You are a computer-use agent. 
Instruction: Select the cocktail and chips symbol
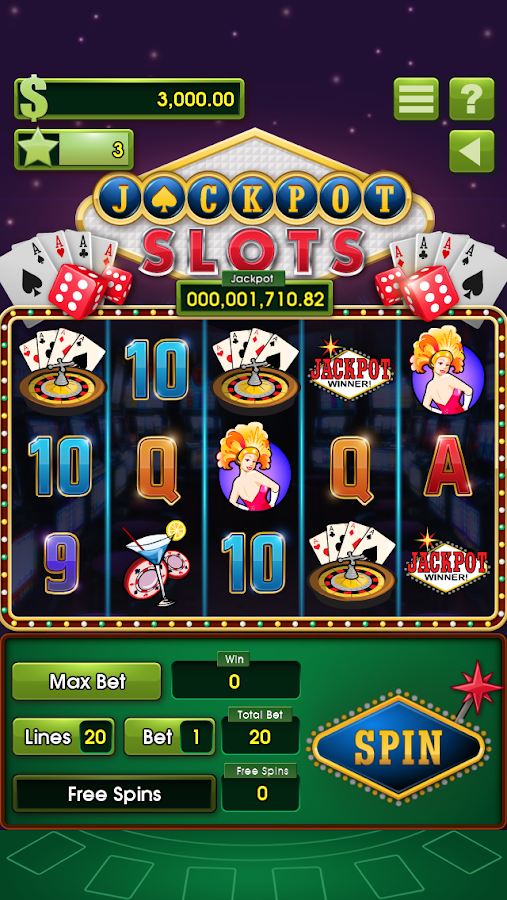[156, 562]
